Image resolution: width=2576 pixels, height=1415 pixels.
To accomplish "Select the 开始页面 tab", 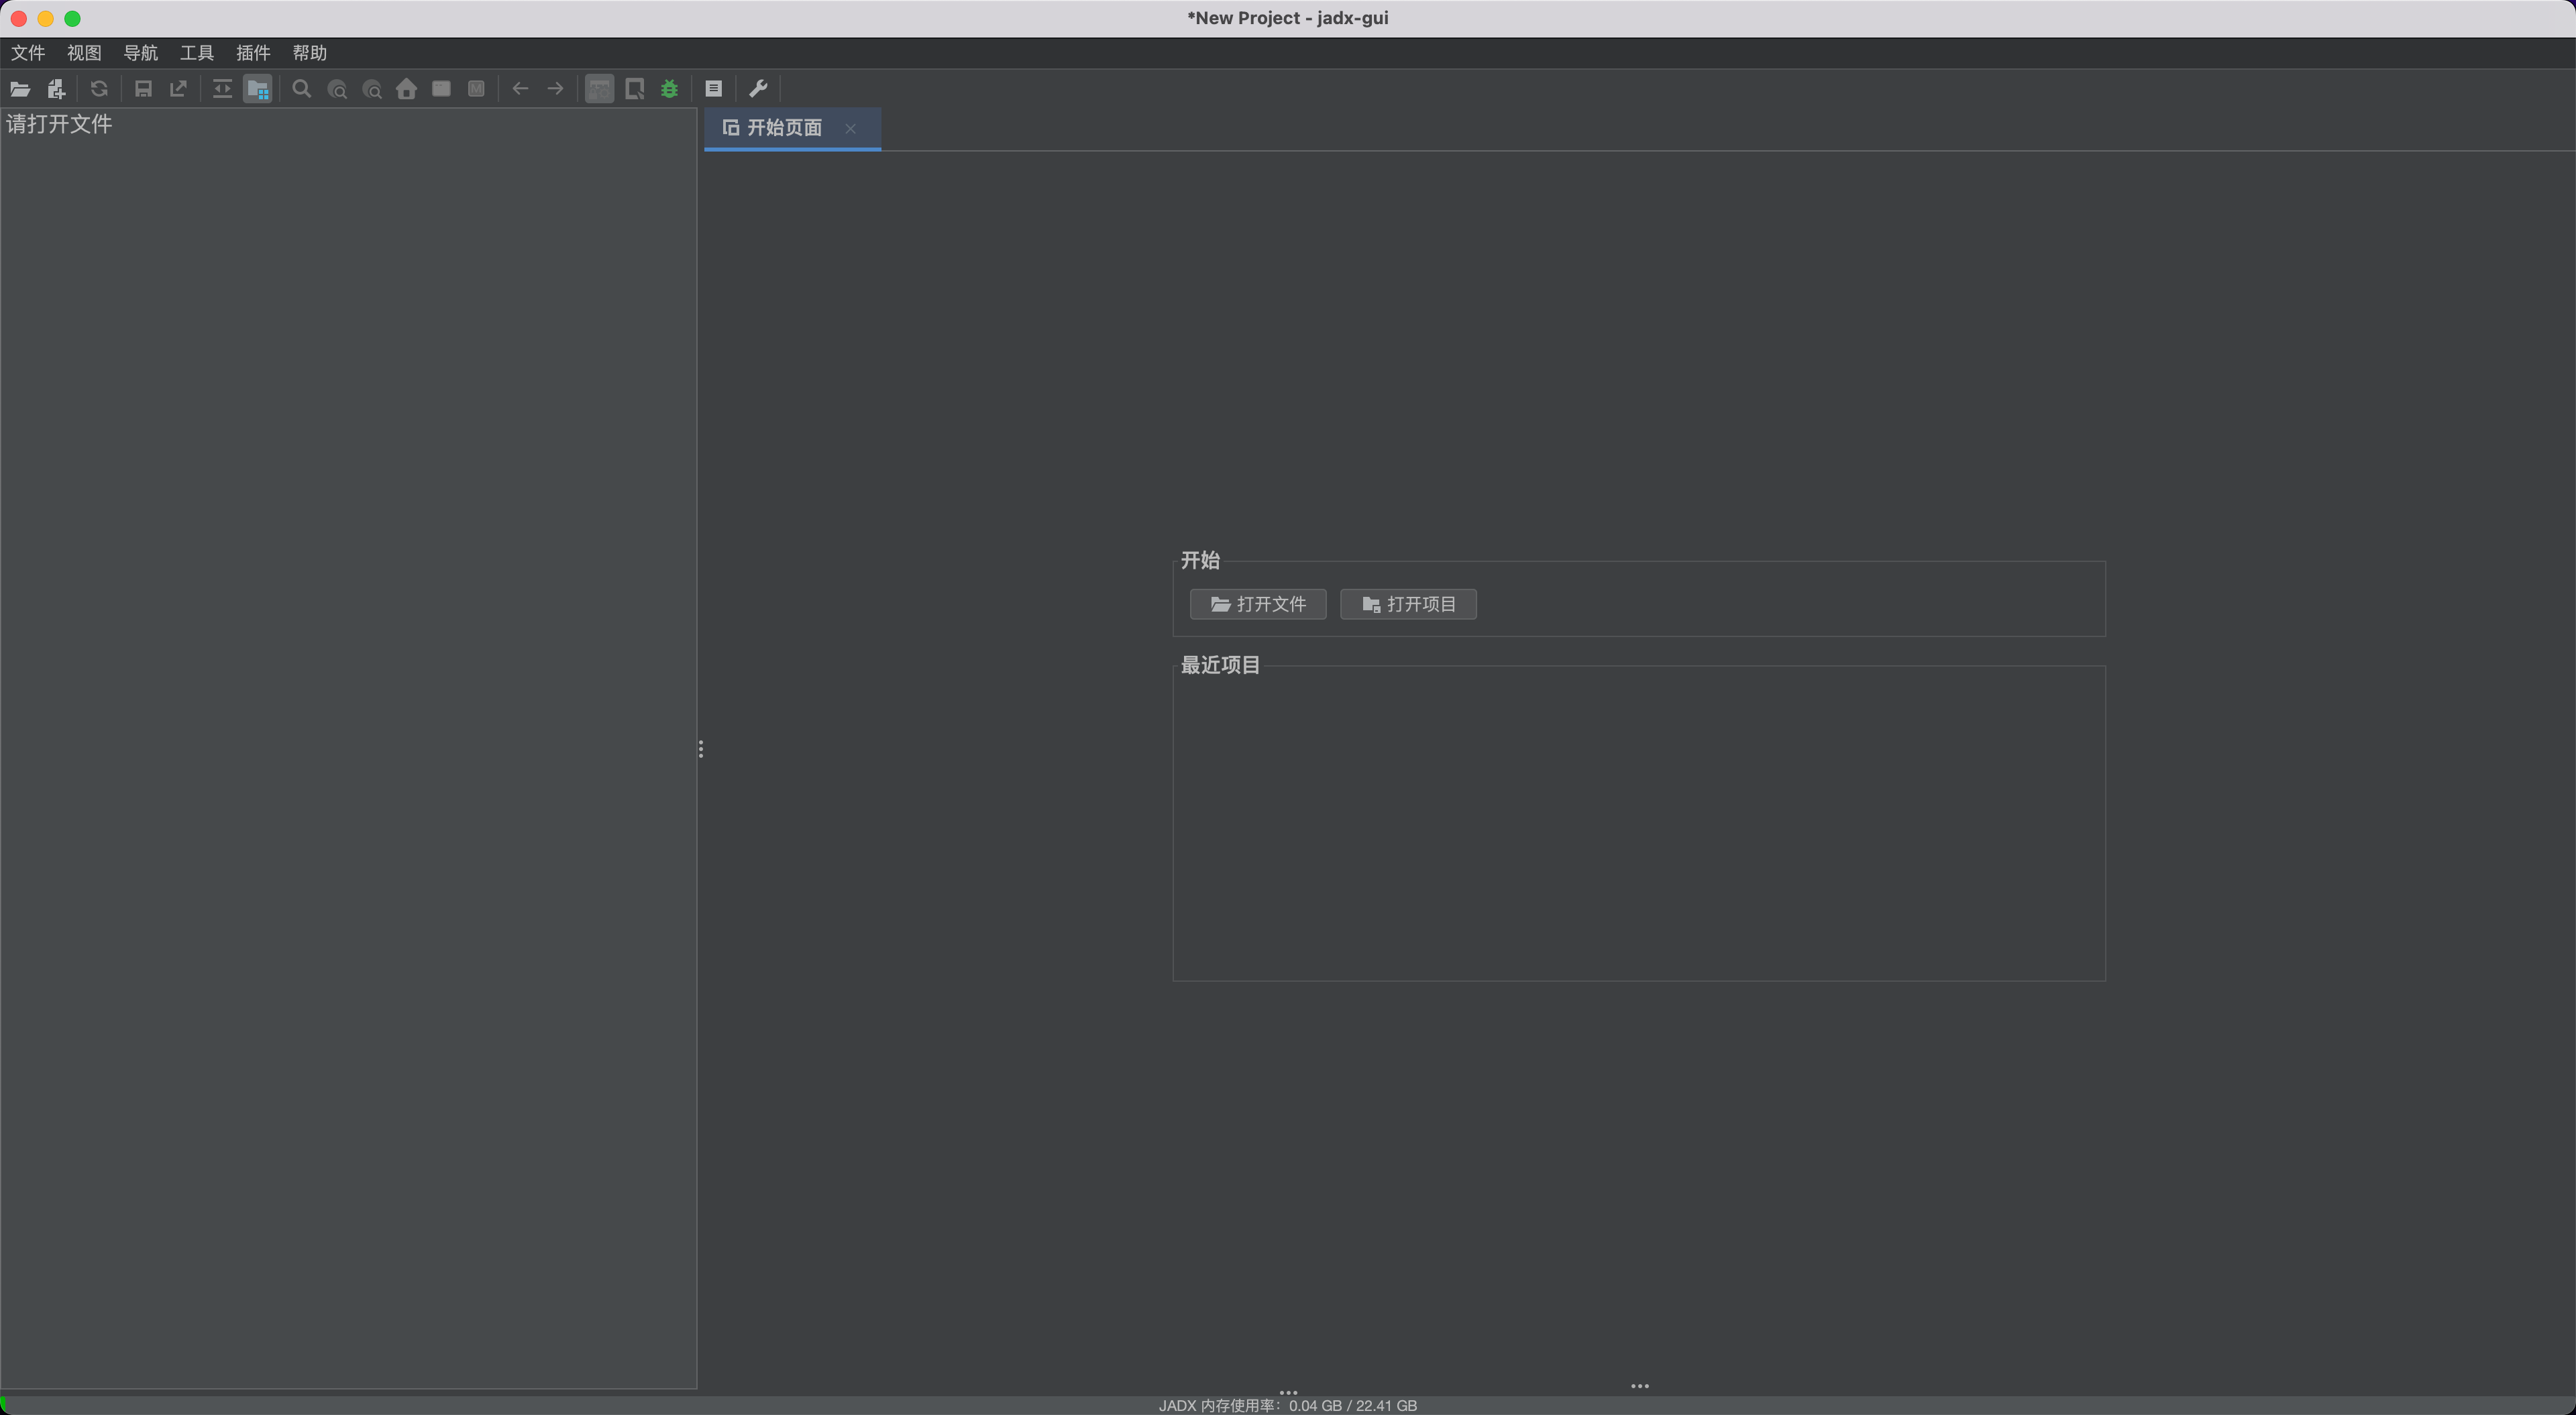I will pos(784,128).
